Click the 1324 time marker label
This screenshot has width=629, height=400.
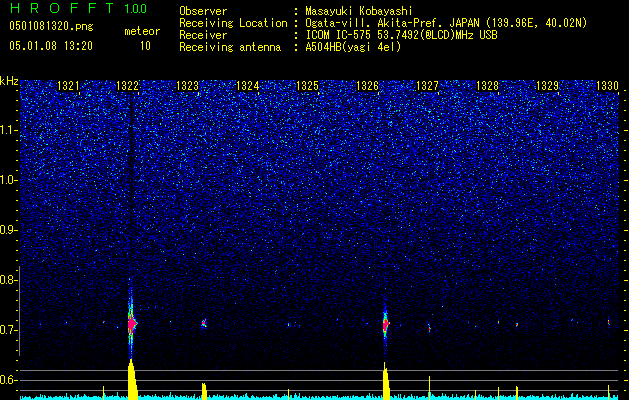click(x=248, y=86)
